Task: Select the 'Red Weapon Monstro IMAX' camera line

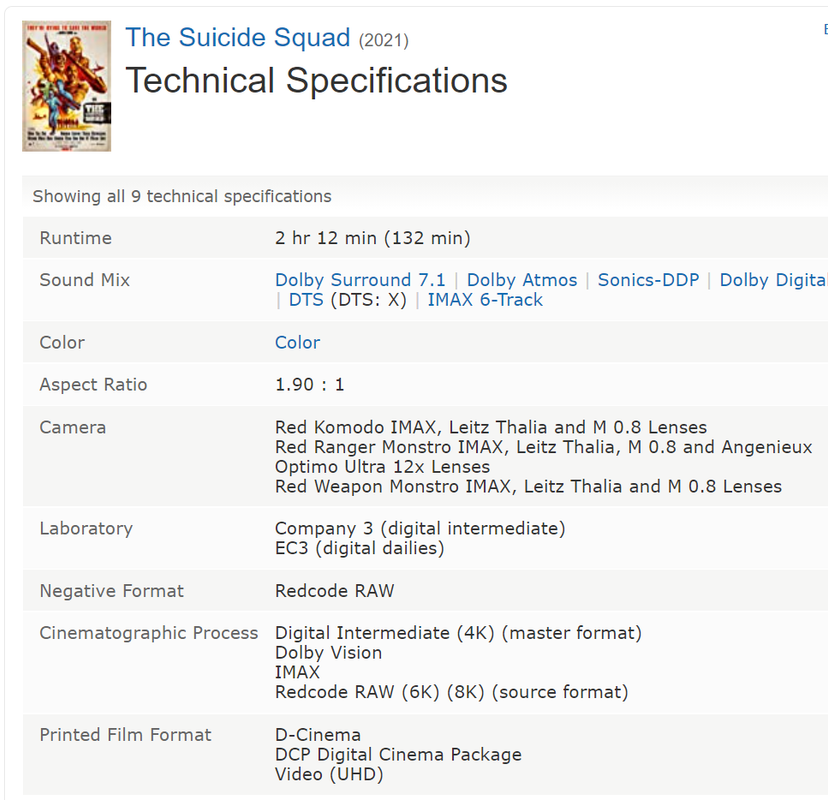Action: tap(528, 486)
